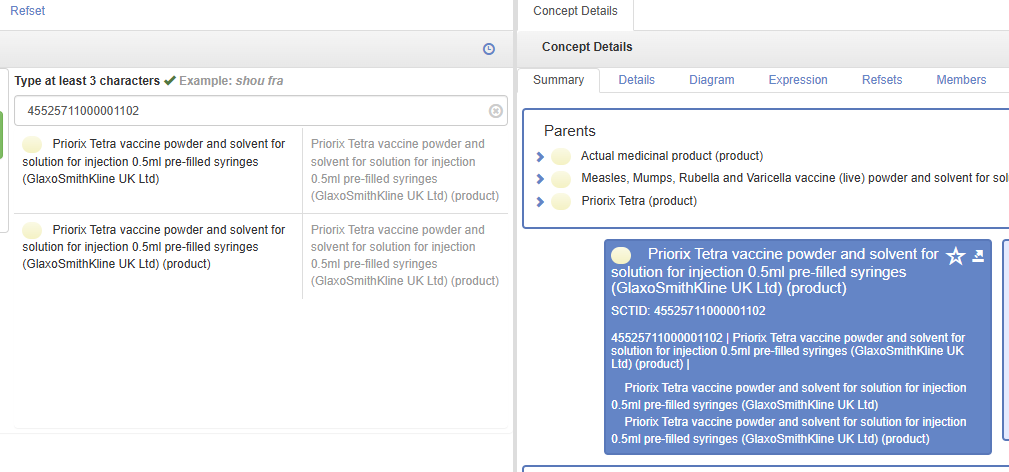
Task: Click the icon in the blue concept header
Action: [x=621, y=255]
